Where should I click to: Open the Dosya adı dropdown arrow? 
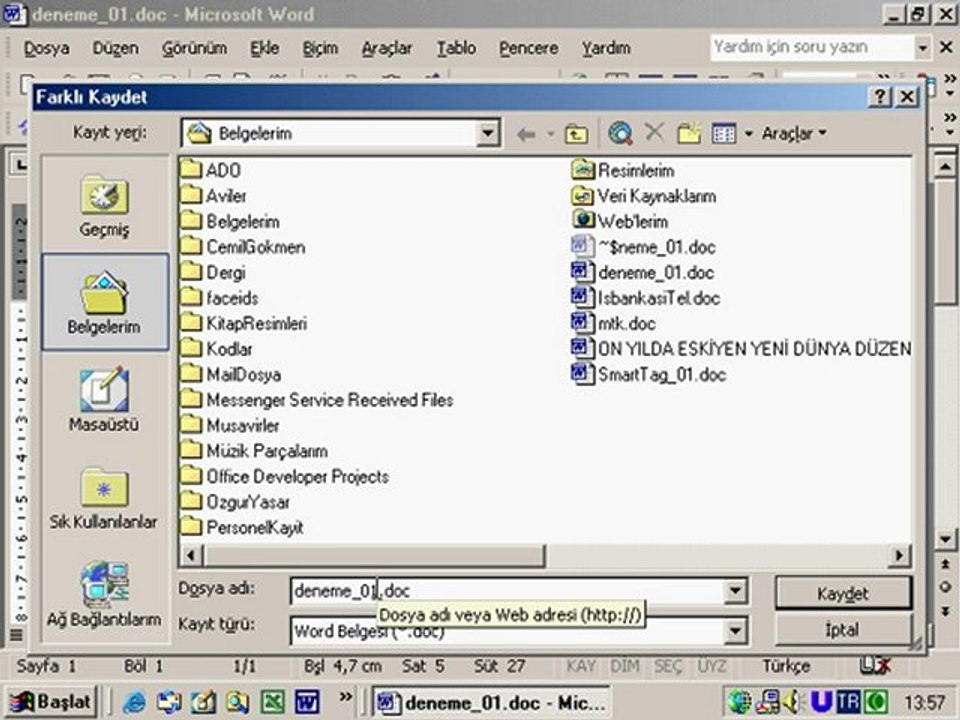(735, 591)
